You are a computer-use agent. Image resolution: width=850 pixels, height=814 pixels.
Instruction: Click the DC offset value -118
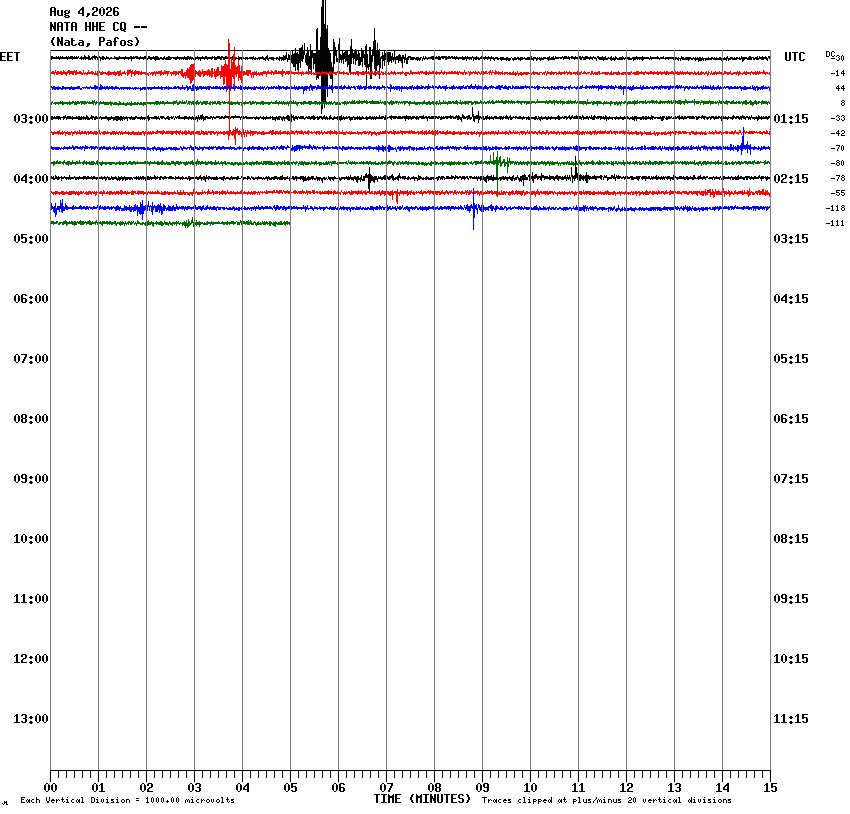tap(835, 209)
